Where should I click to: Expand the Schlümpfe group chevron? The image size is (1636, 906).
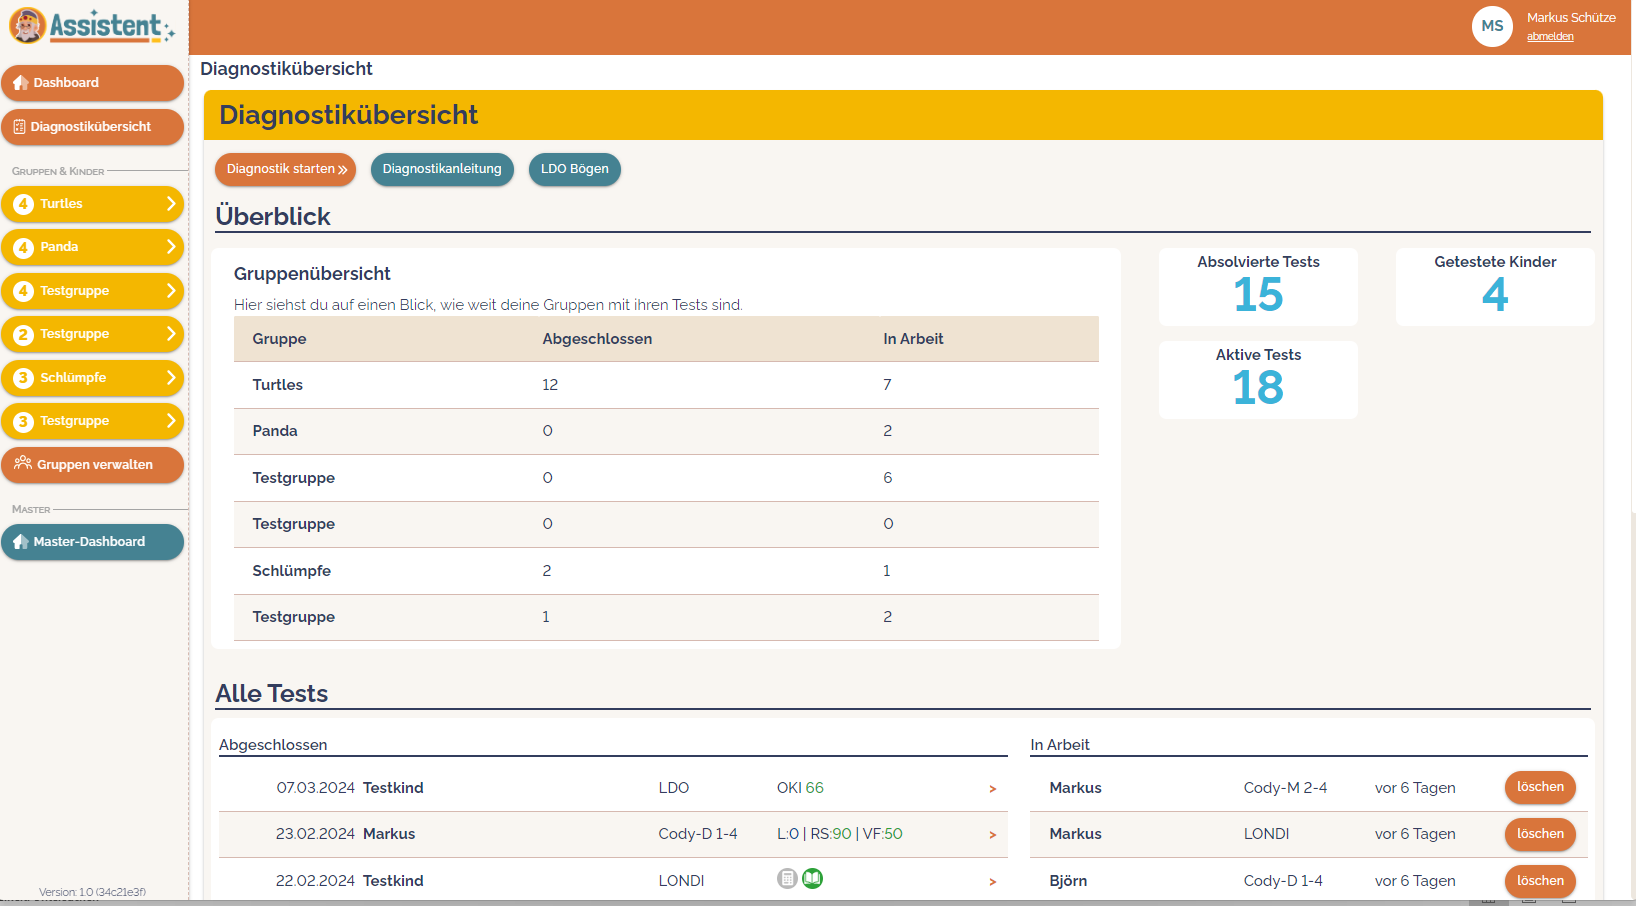(171, 377)
